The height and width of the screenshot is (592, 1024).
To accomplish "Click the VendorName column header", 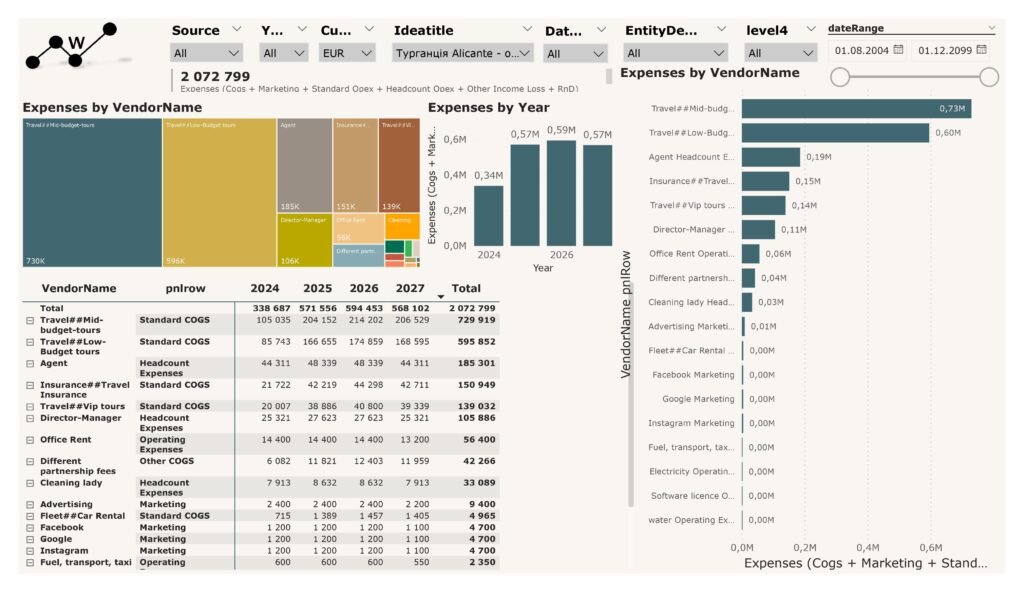I will pos(79,288).
